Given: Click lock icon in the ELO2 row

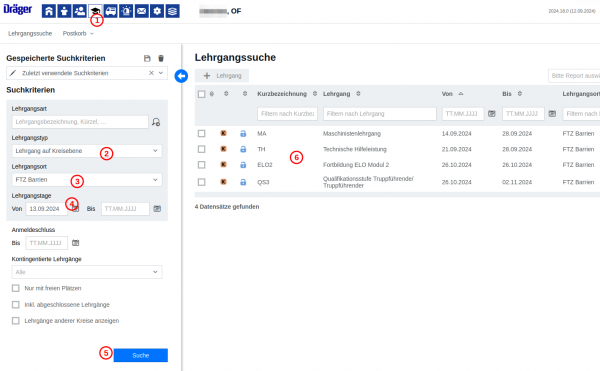Looking at the screenshot, I should click(x=243, y=165).
